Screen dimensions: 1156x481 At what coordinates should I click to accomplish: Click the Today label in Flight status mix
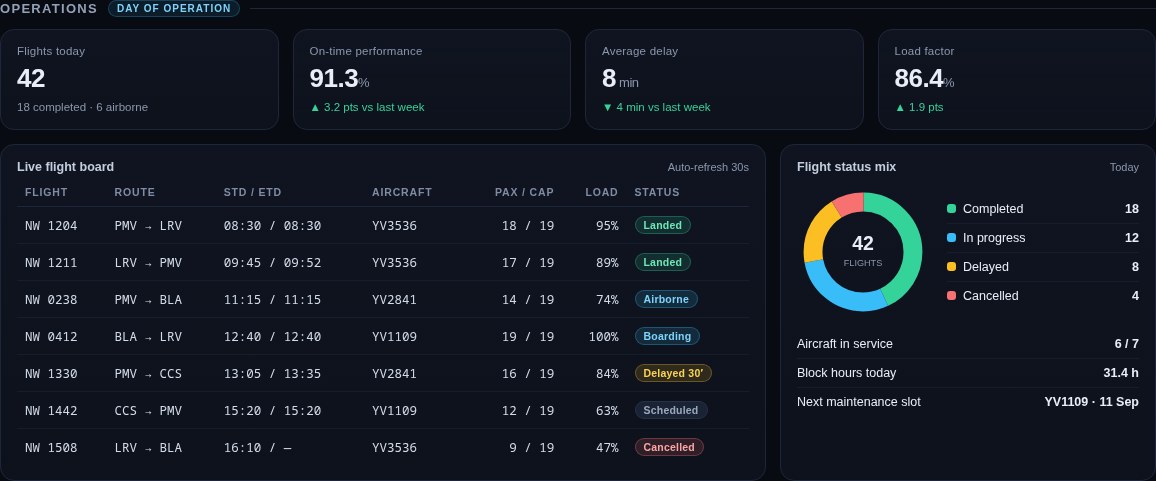(1124, 167)
